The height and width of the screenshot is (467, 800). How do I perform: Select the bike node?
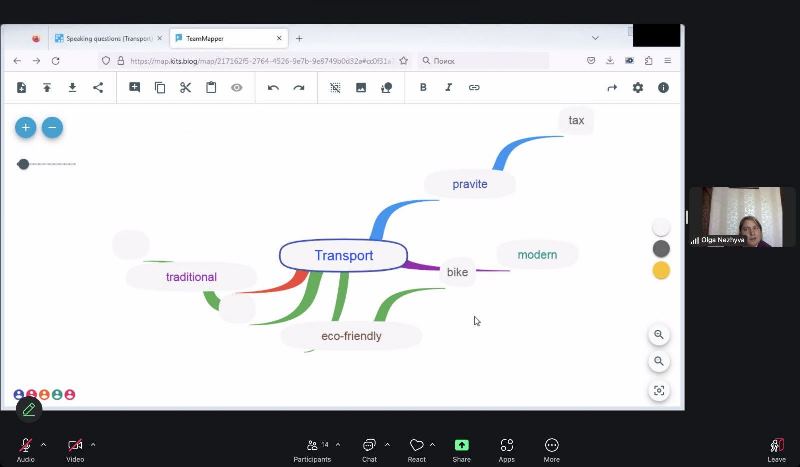coord(457,272)
